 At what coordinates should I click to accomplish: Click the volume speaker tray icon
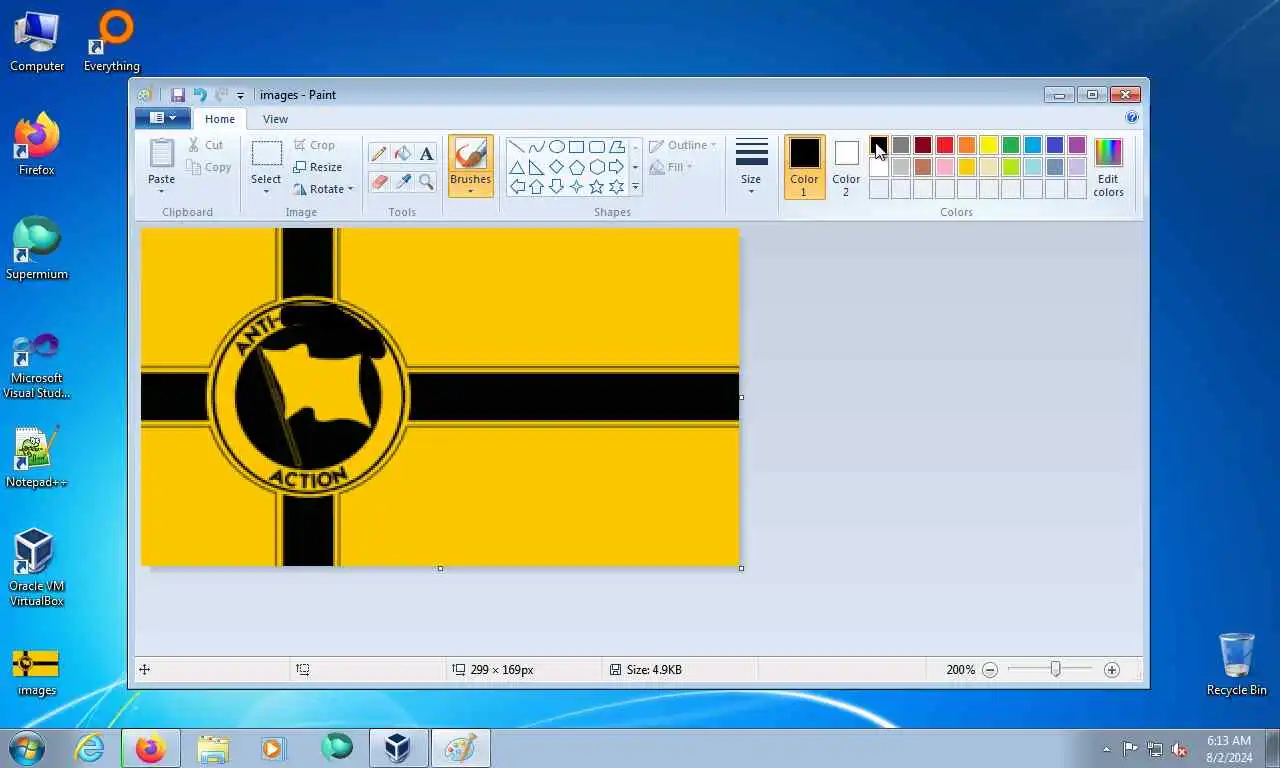point(1179,749)
